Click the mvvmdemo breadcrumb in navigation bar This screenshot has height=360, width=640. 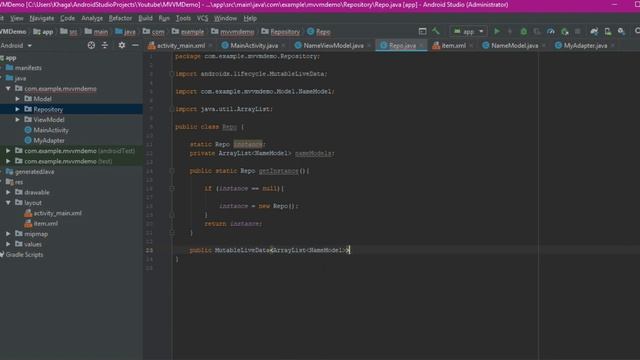tap(233, 31)
